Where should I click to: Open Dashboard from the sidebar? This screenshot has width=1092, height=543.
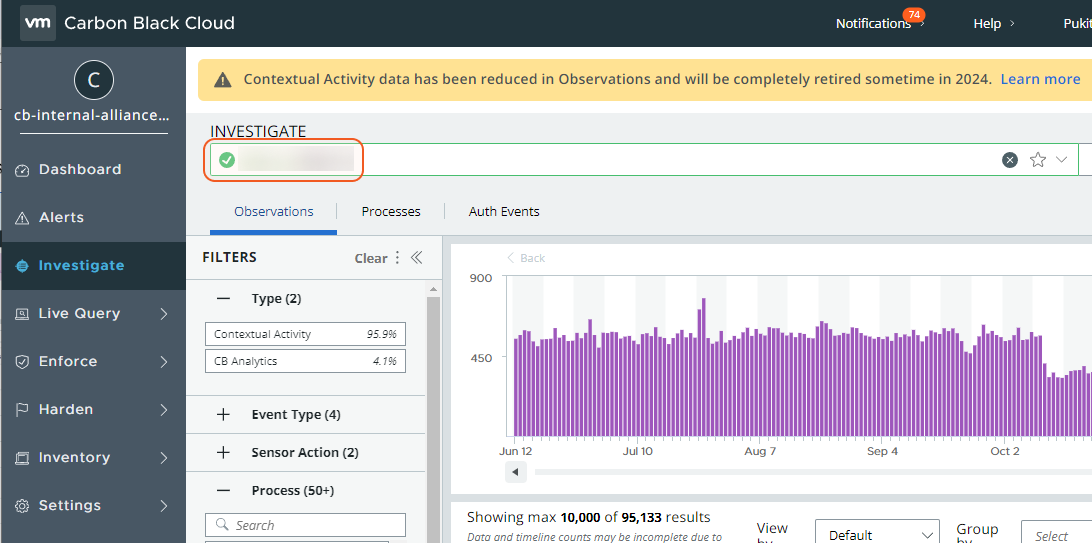click(x=79, y=170)
